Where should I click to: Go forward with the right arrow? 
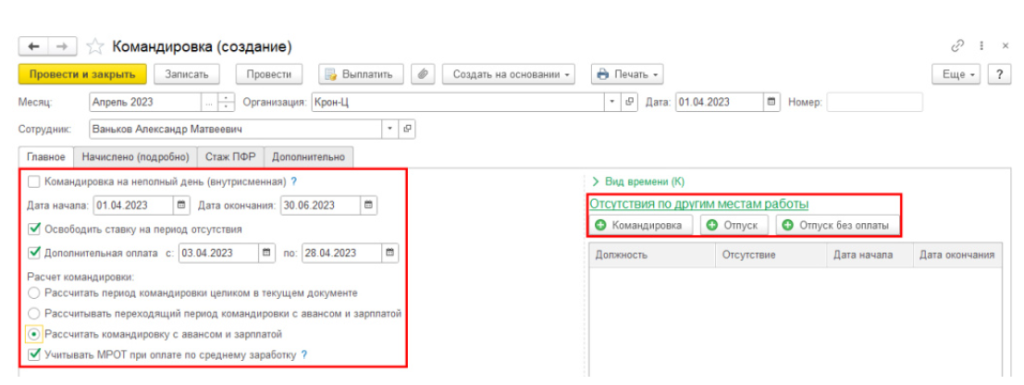click(x=62, y=47)
